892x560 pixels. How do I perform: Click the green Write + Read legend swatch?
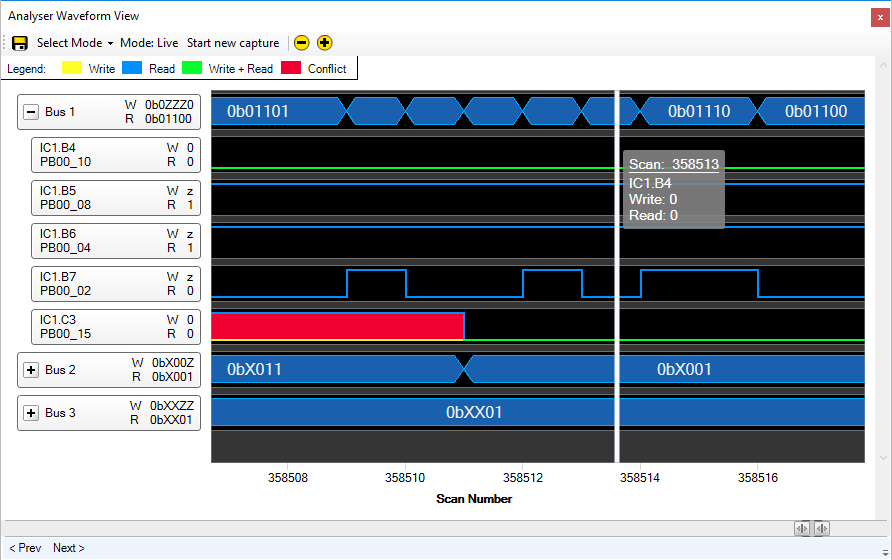click(x=192, y=68)
